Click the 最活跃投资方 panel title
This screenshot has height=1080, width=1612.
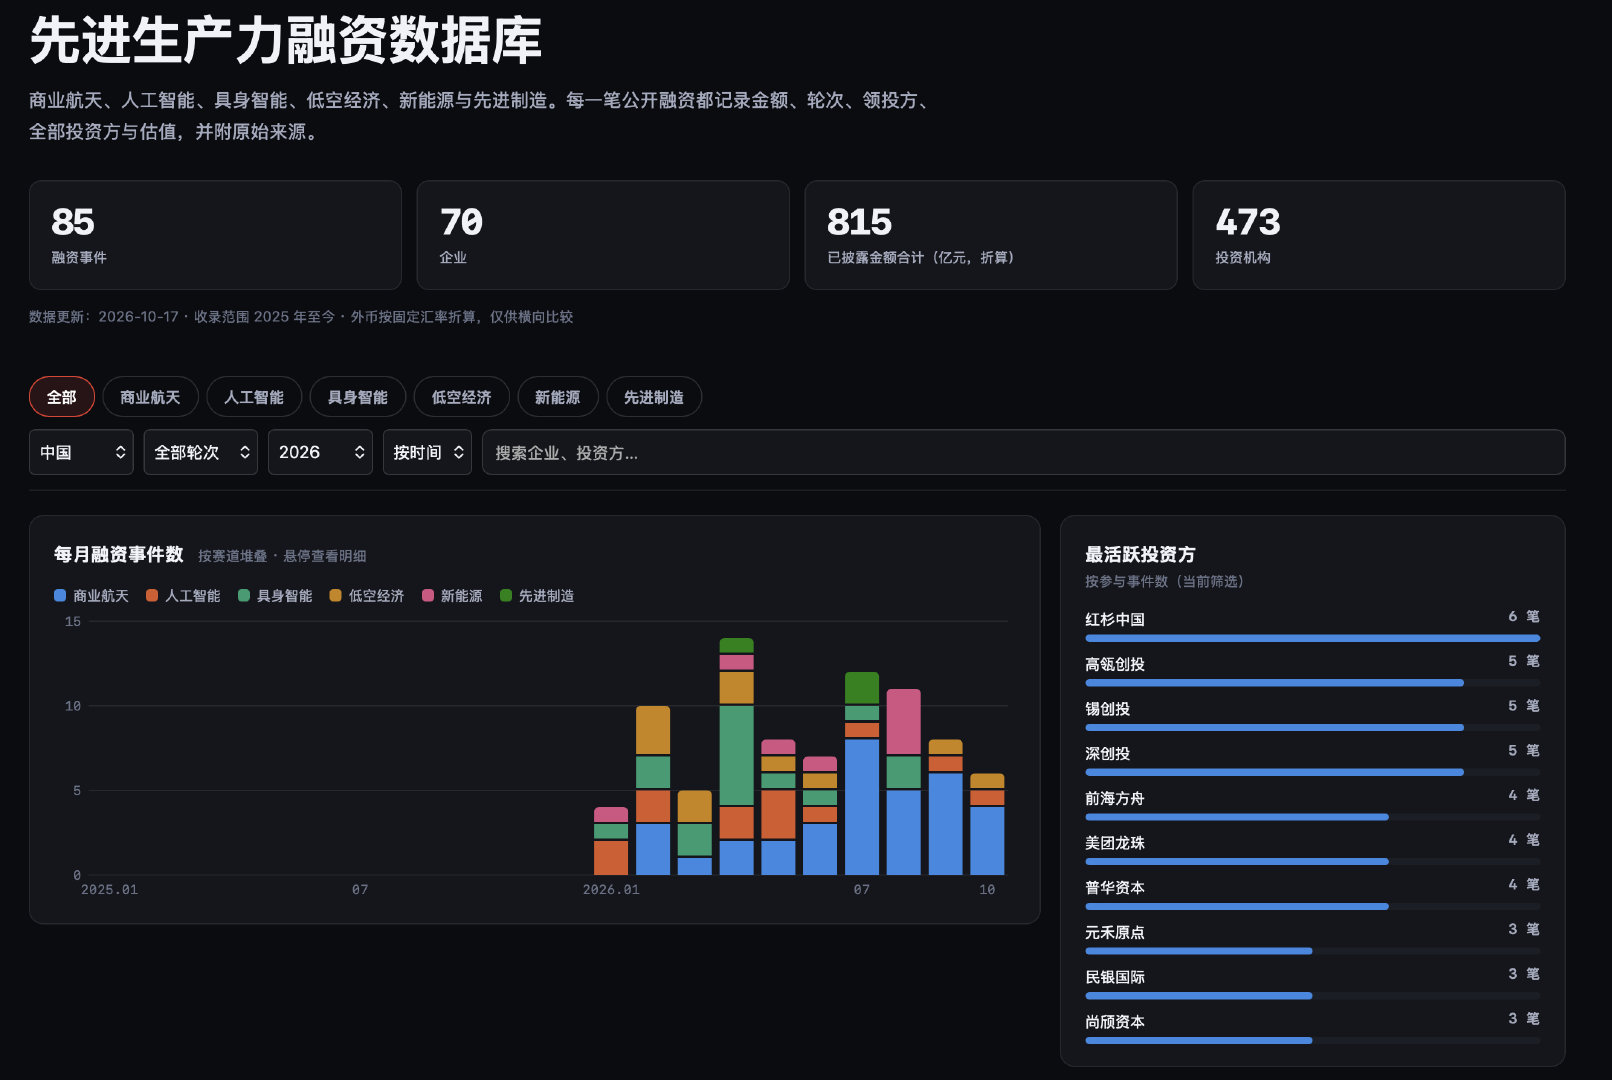pyautogui.click(x=1140, y=554)
